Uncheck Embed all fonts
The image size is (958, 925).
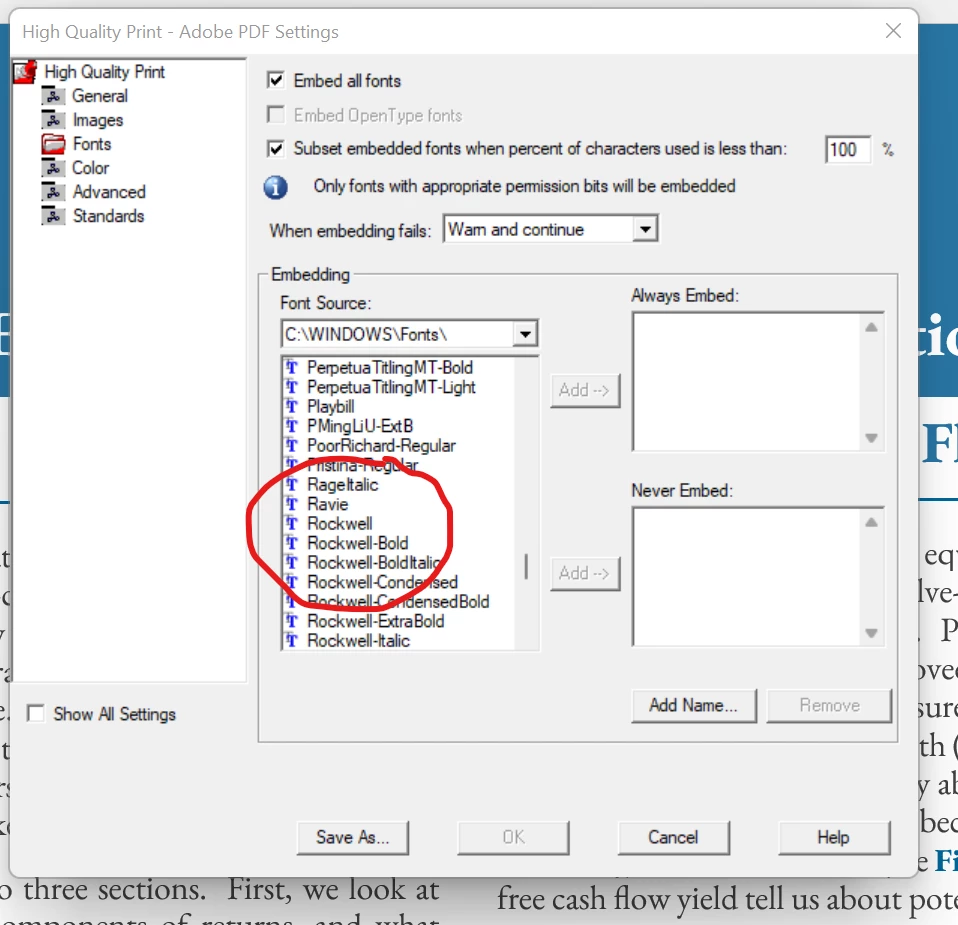tap(276, 80)
